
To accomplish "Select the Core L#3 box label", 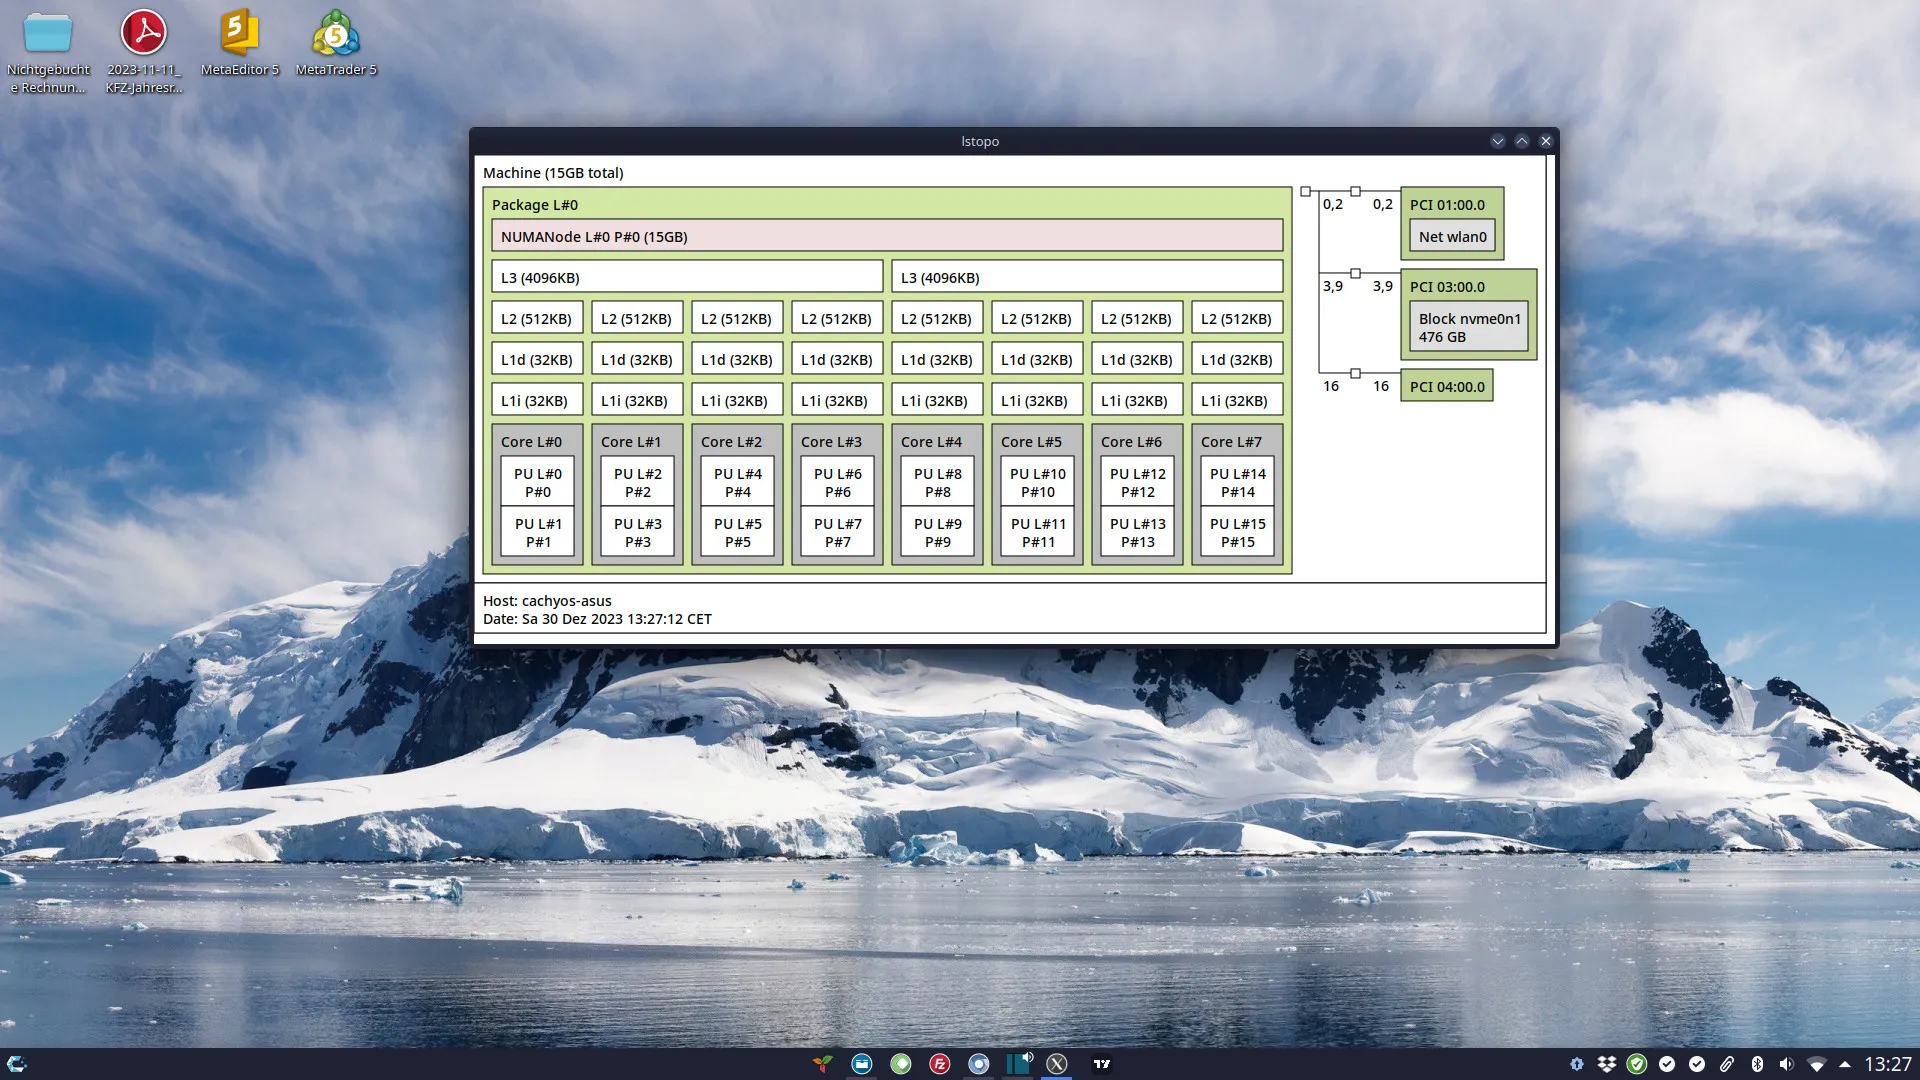I will click(x=830, y=441).
